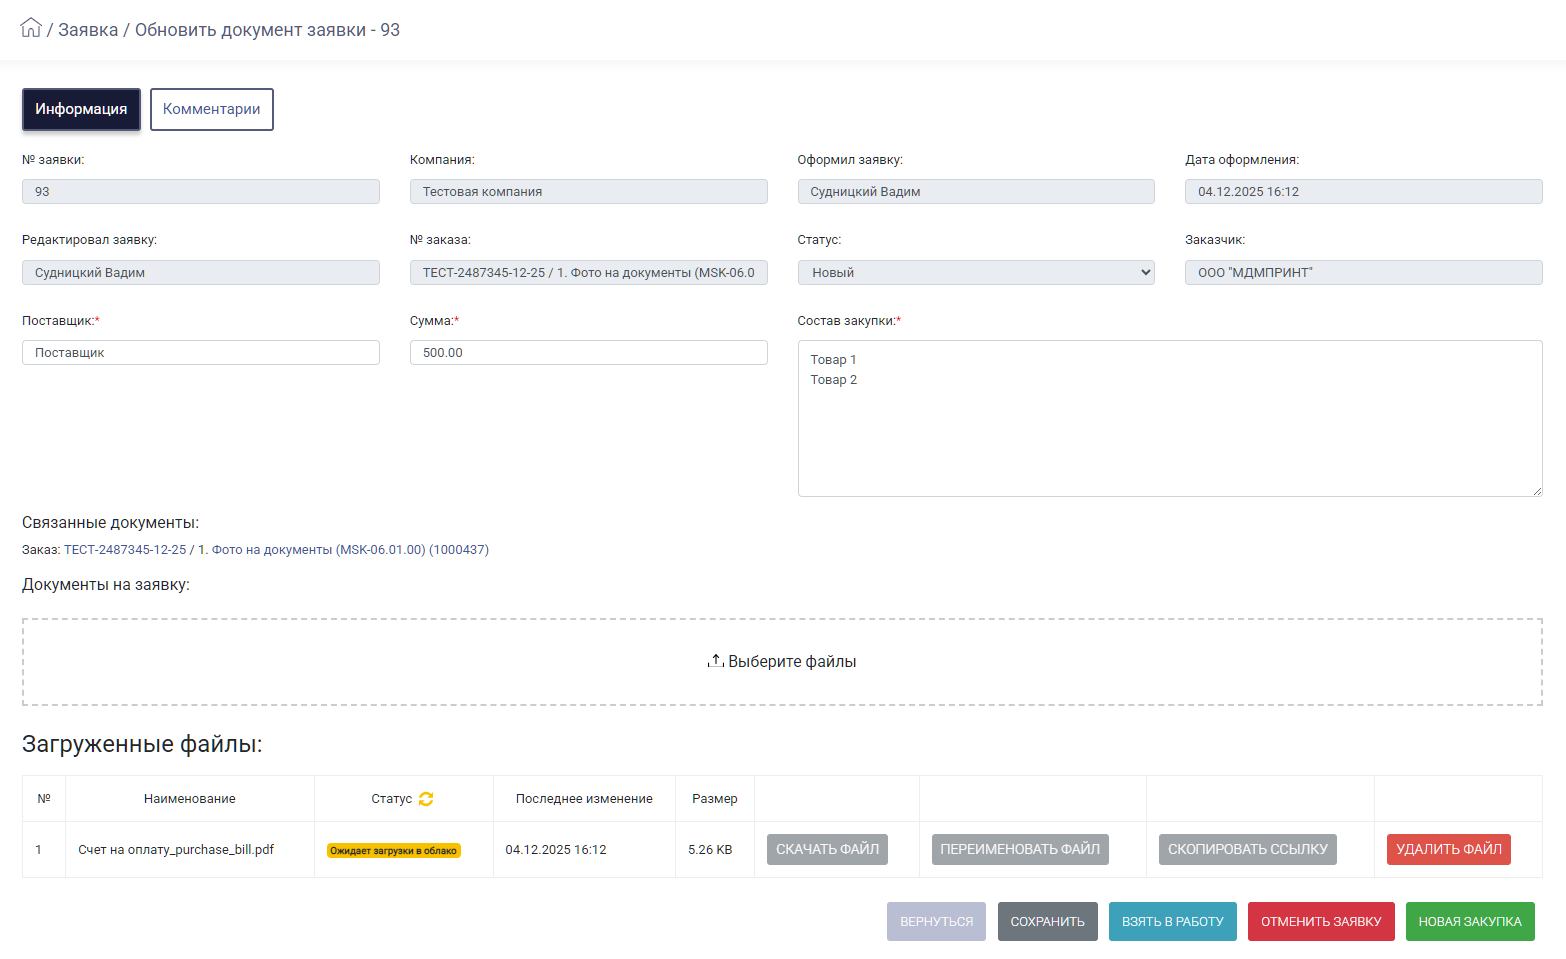The image size is (1566, 959).
Task: Select the Информация tab
Action: pyautogui.click(x=81, y=109)
